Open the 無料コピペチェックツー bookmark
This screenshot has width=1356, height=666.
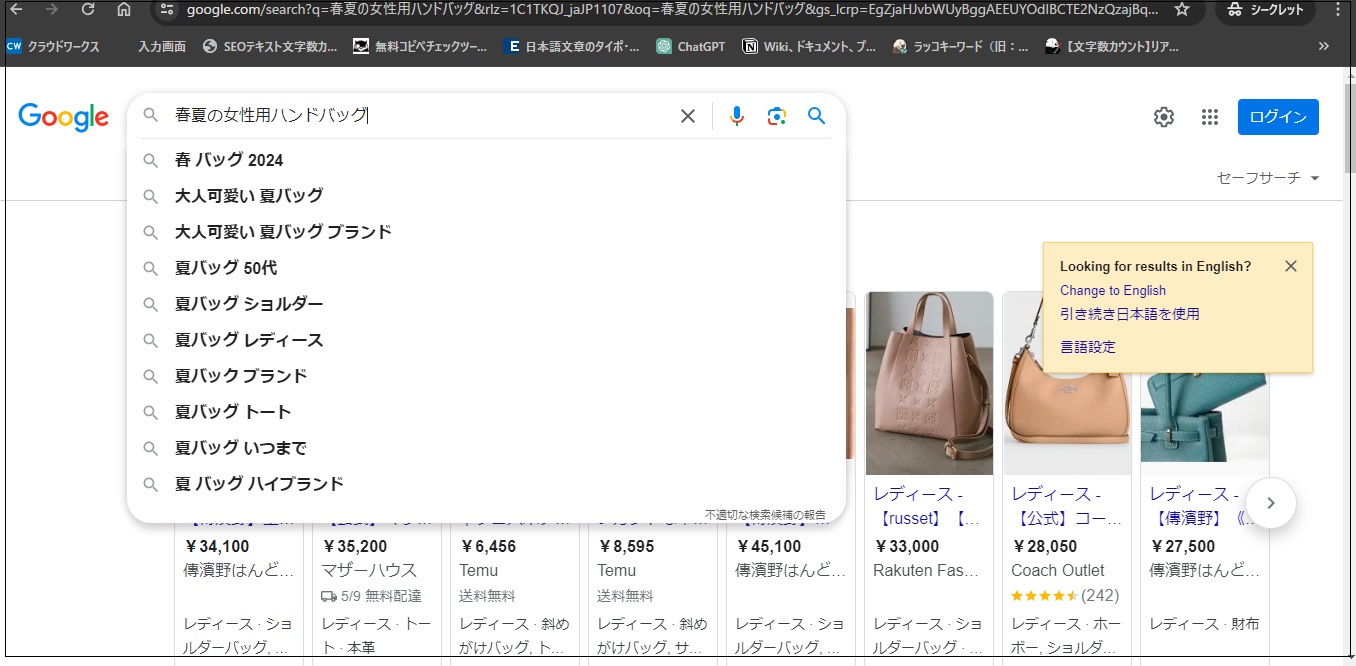pos(421,46)
